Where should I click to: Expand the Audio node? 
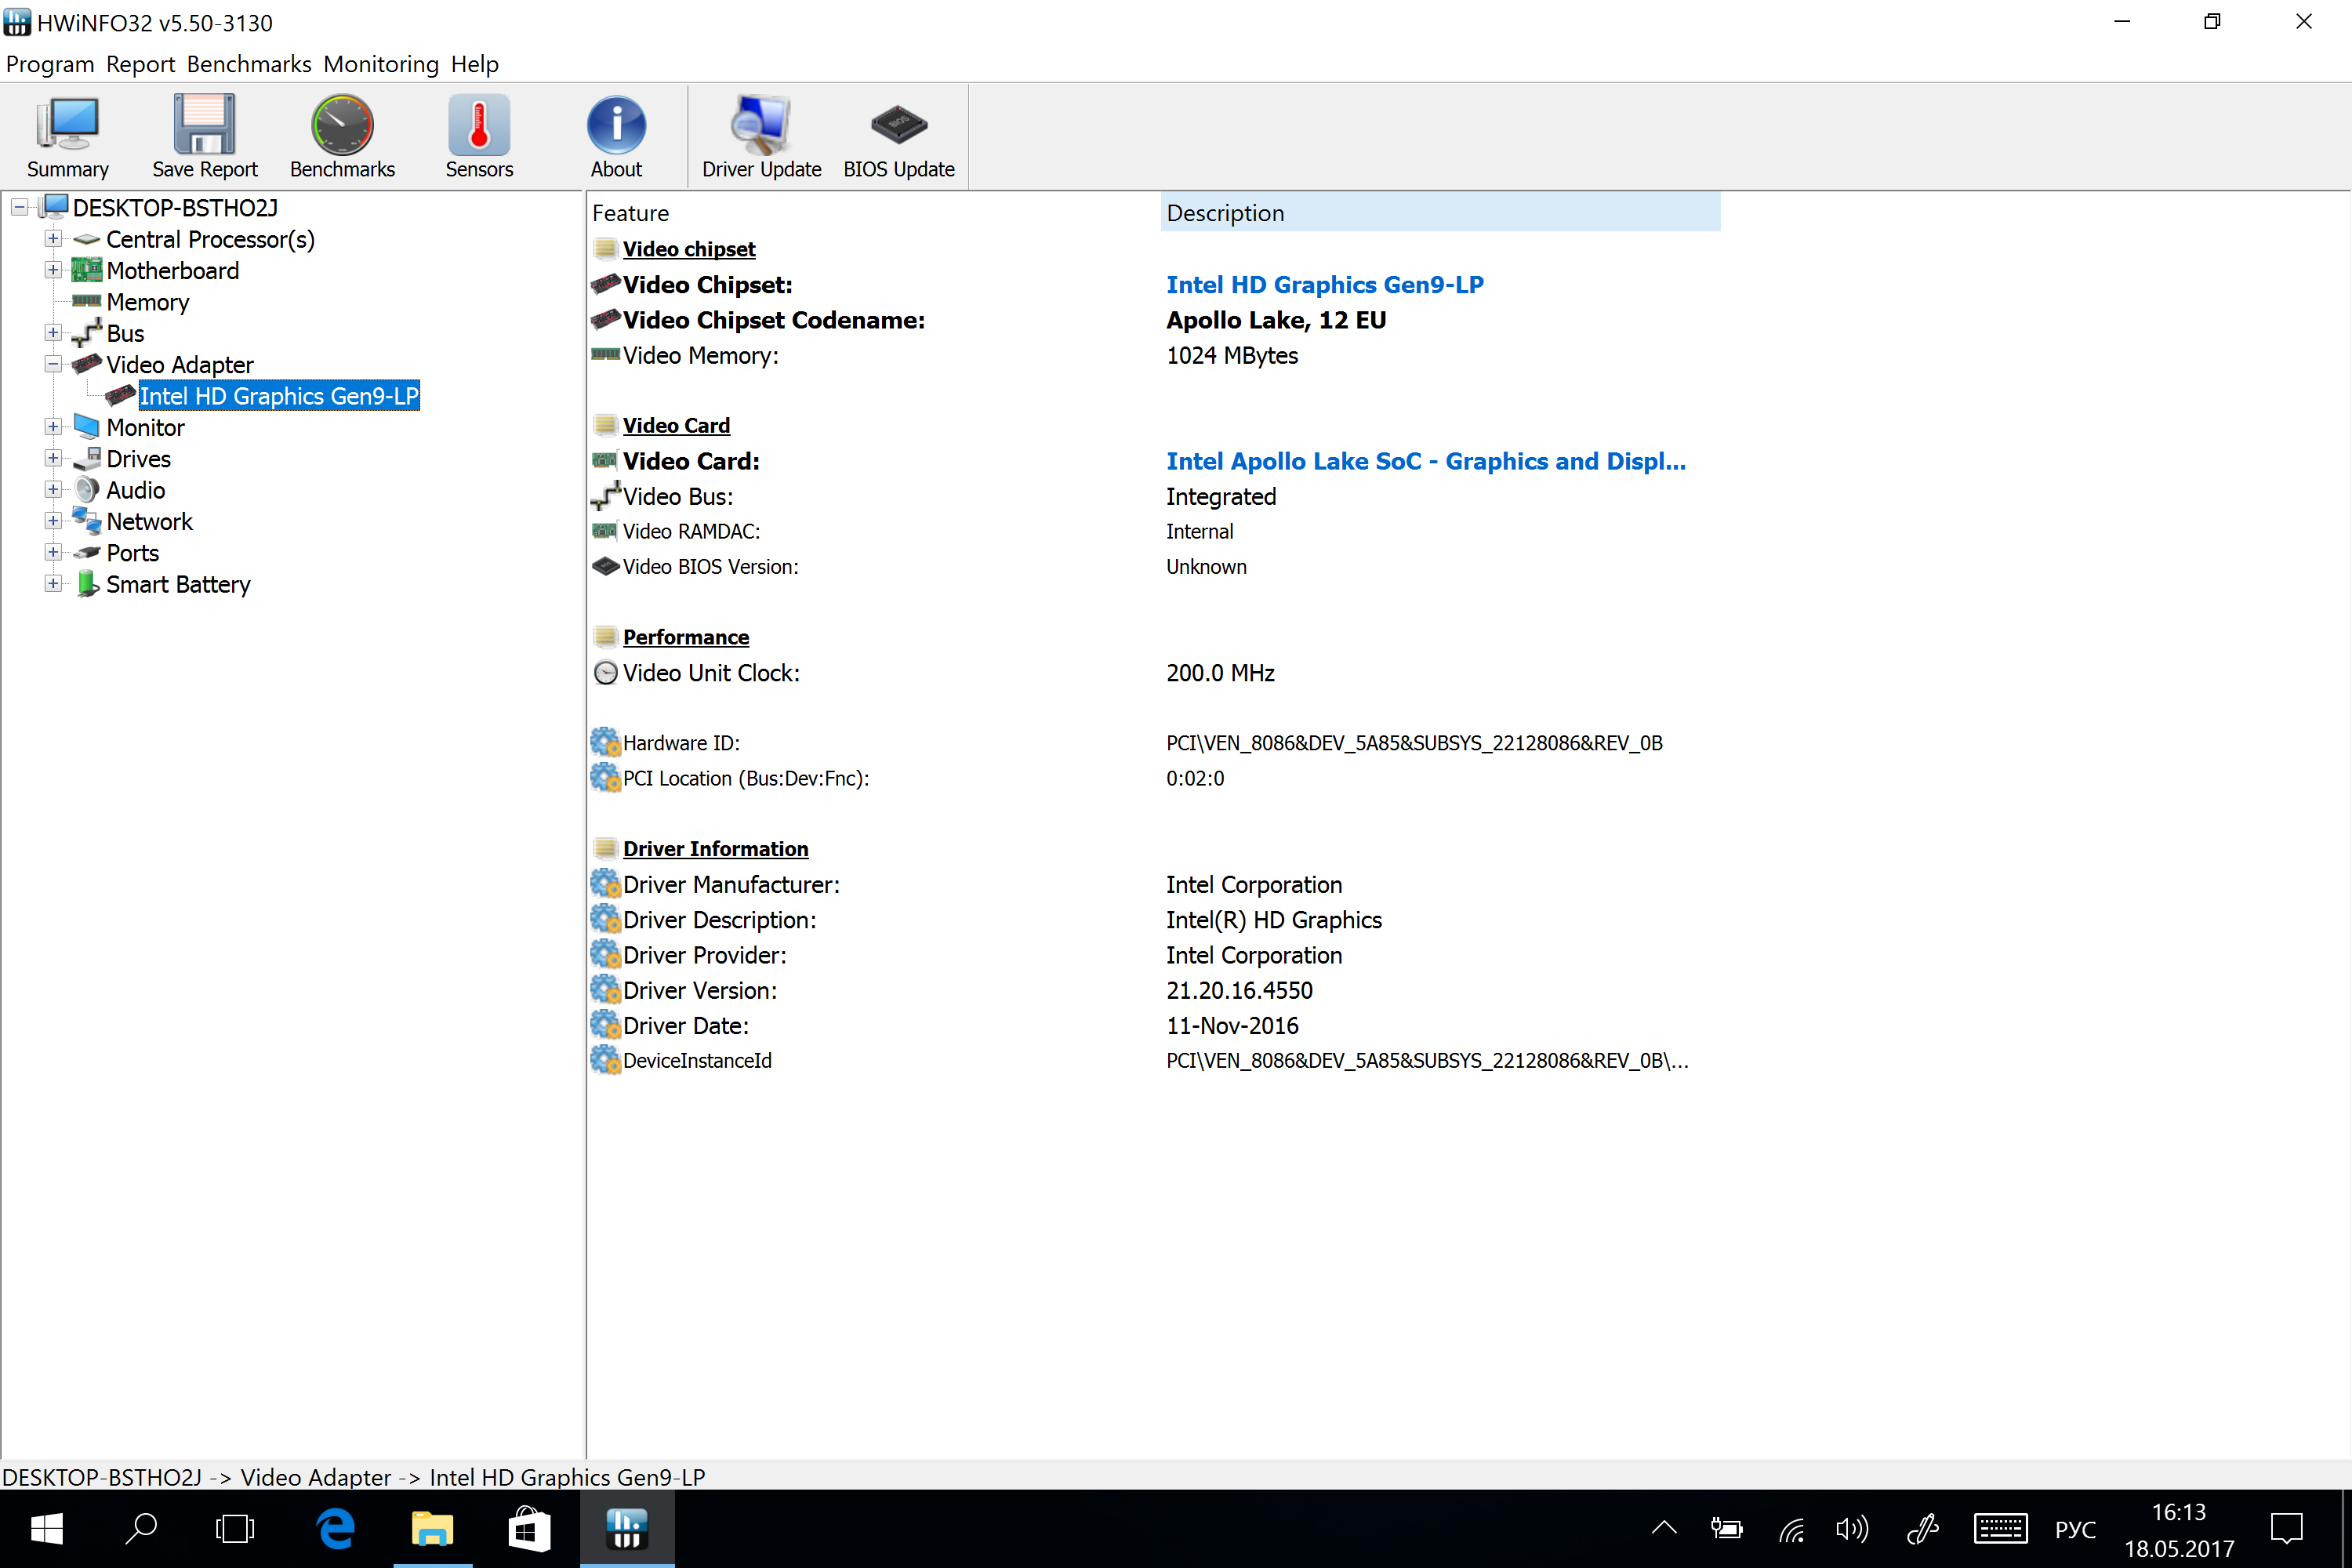pyautogui.click(x=53, y=490)
